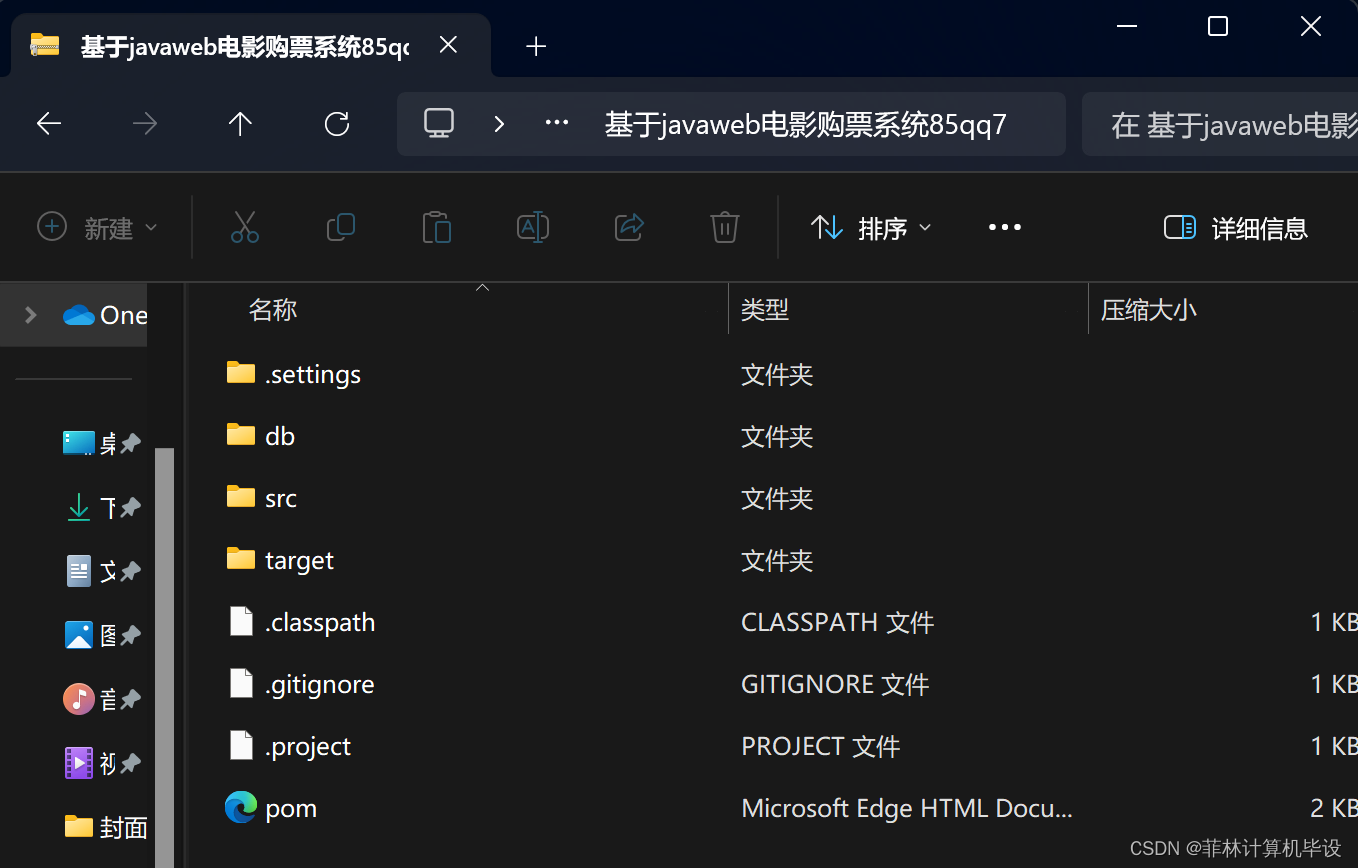1358x868 pixels.
Task: Select the src folder
Action: pyautogui.click(x=281, y=499)
